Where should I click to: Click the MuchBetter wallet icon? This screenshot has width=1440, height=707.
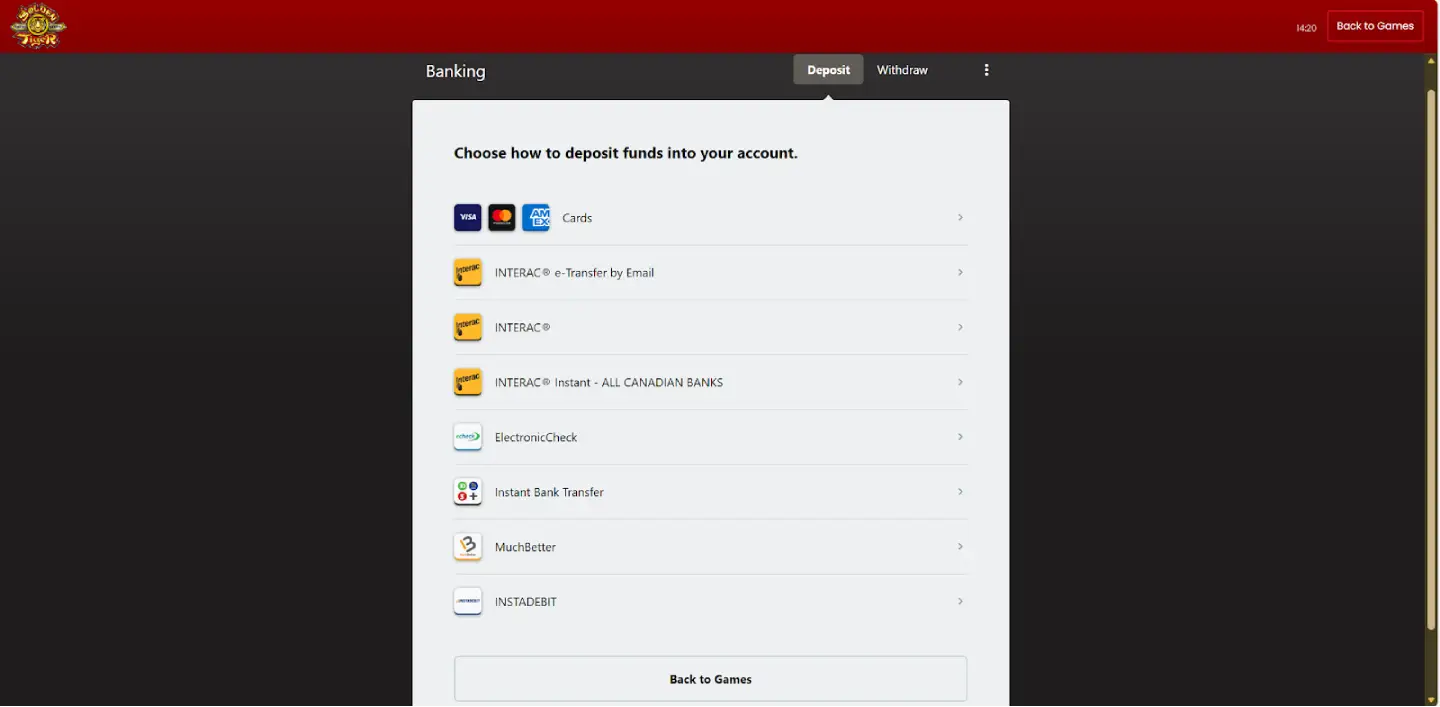click(467, 546)
